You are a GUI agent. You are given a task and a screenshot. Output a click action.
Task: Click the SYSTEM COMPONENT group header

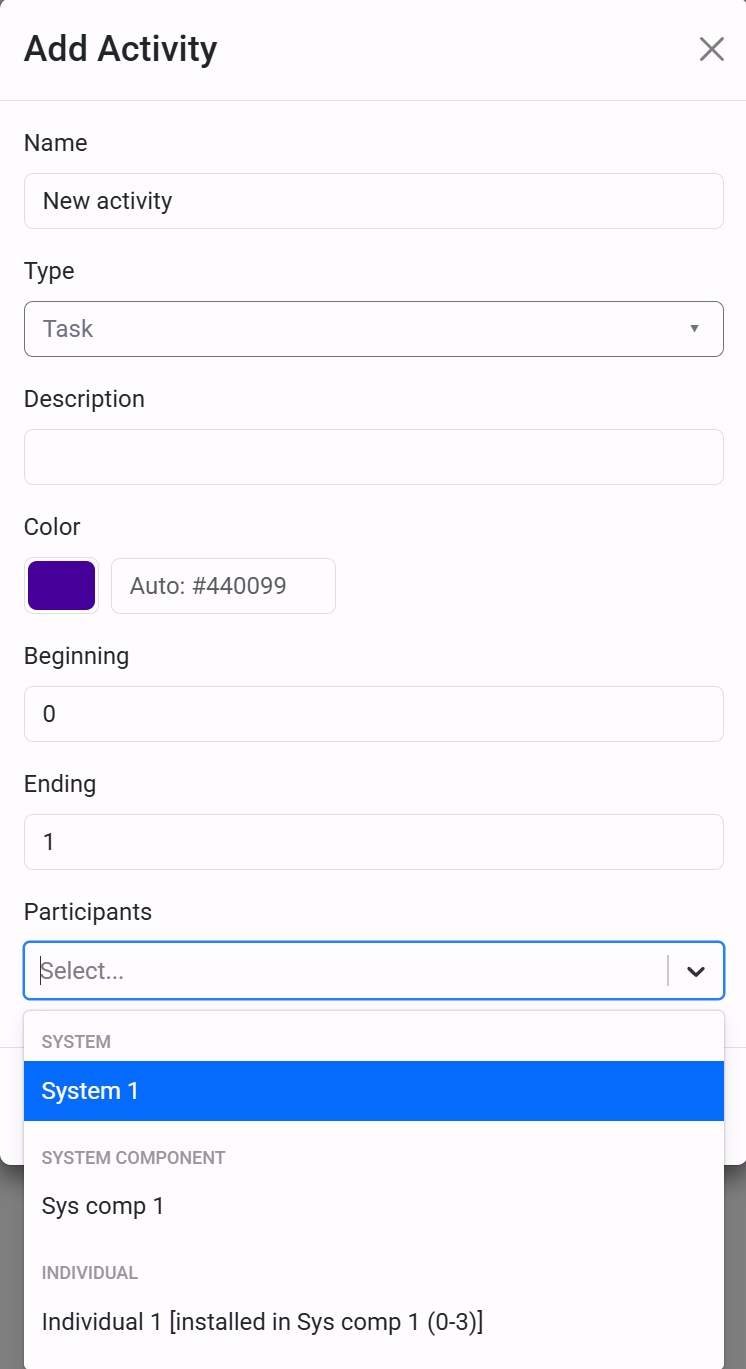tap(133, 1157)
